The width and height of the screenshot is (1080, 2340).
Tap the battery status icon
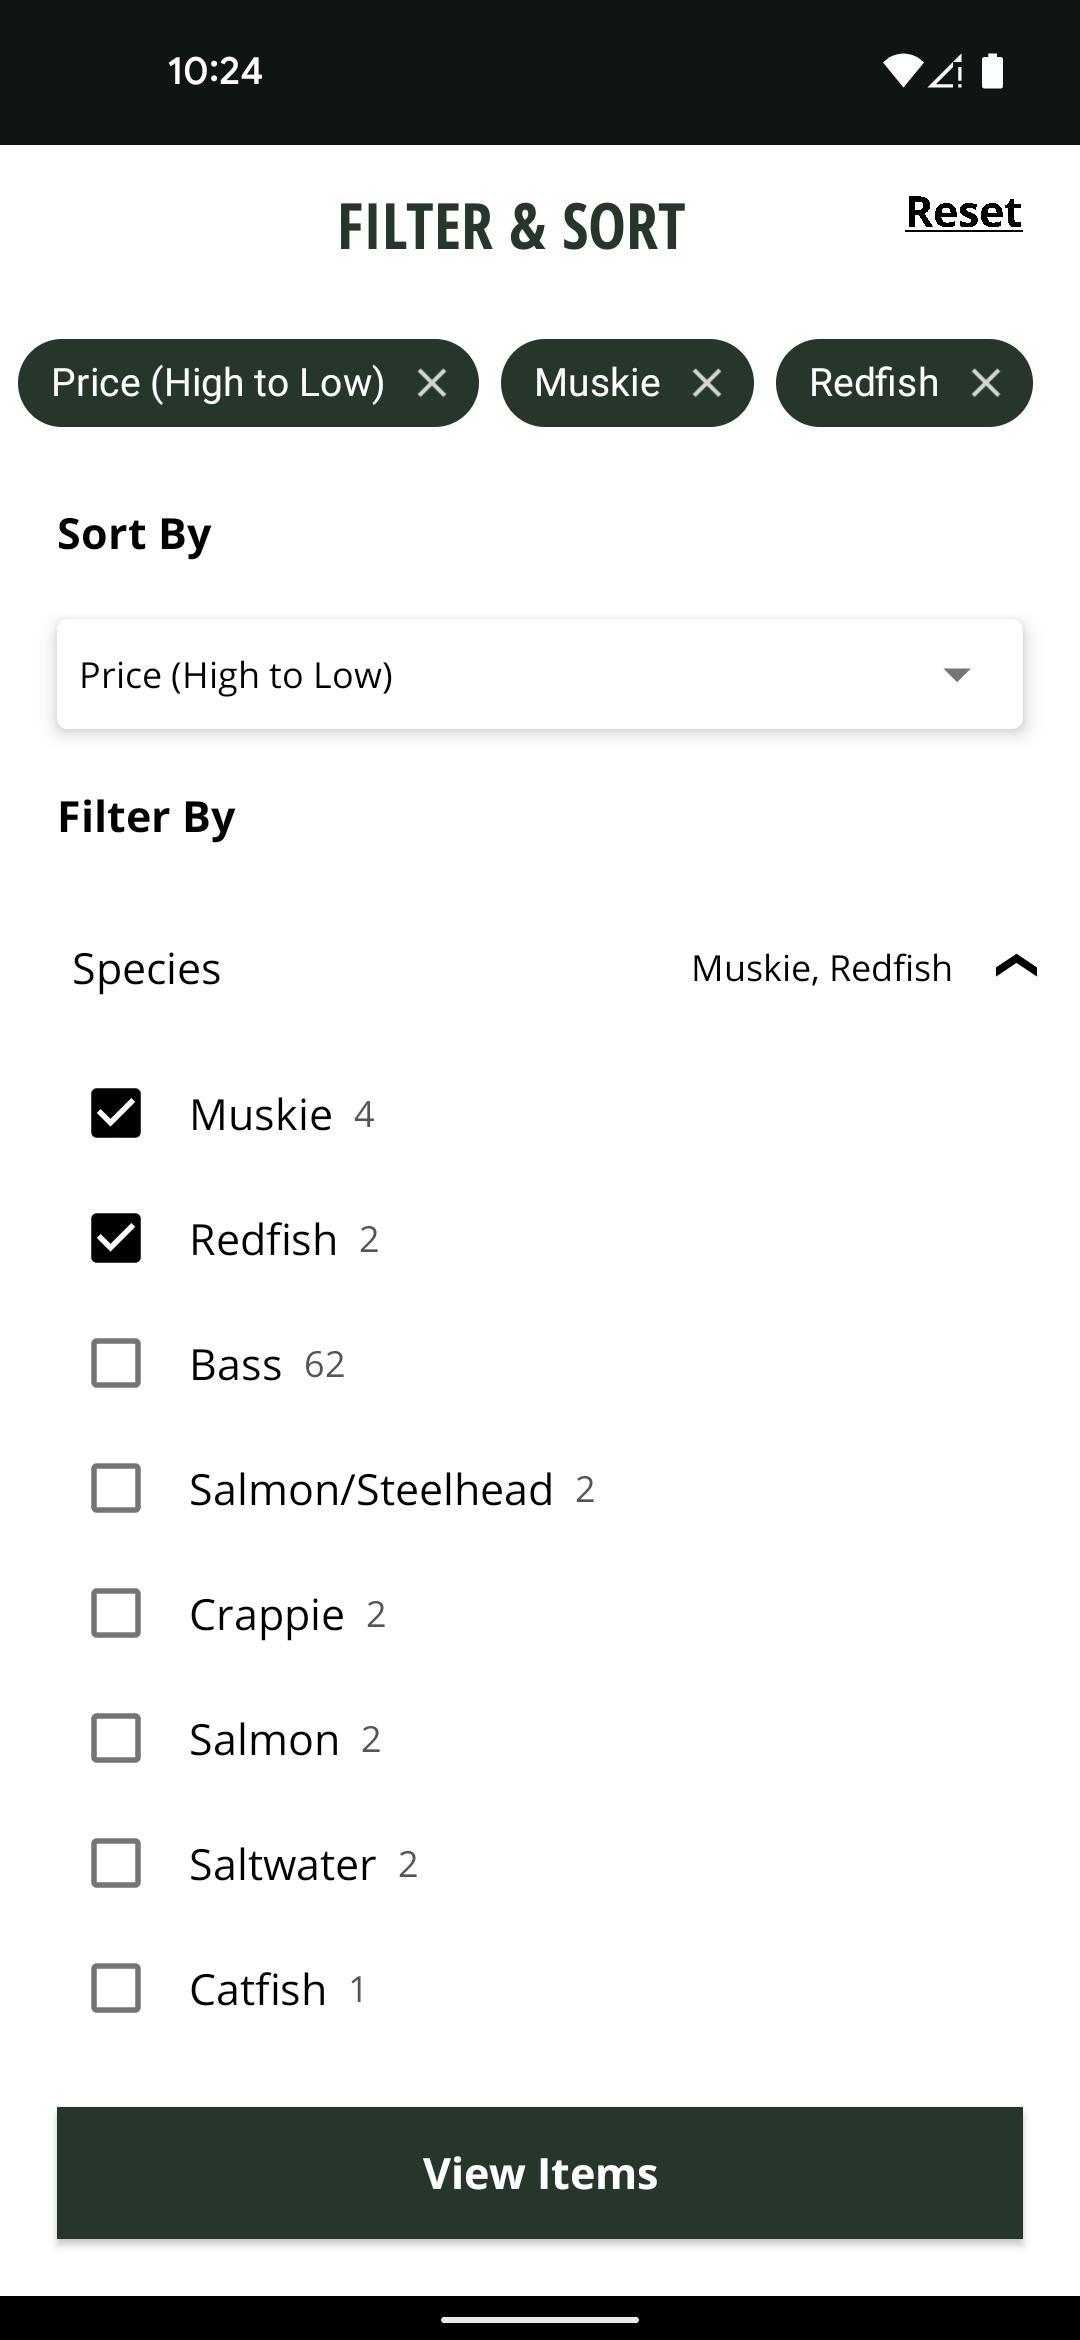click(x=992, y=71)
